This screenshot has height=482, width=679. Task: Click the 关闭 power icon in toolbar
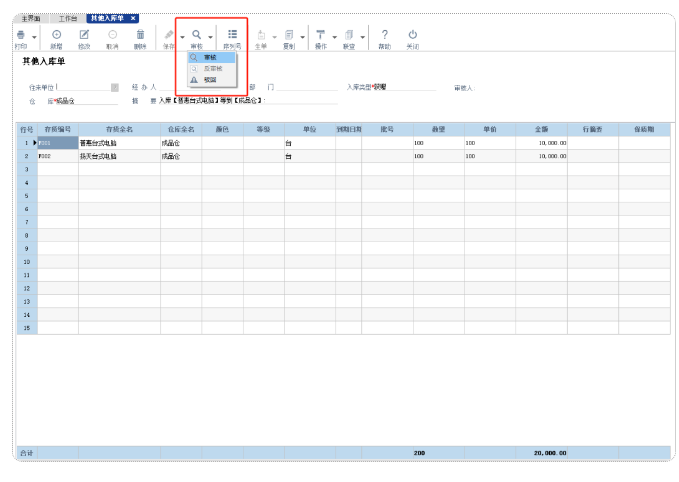pyautogui.click(x=412, y=35)
